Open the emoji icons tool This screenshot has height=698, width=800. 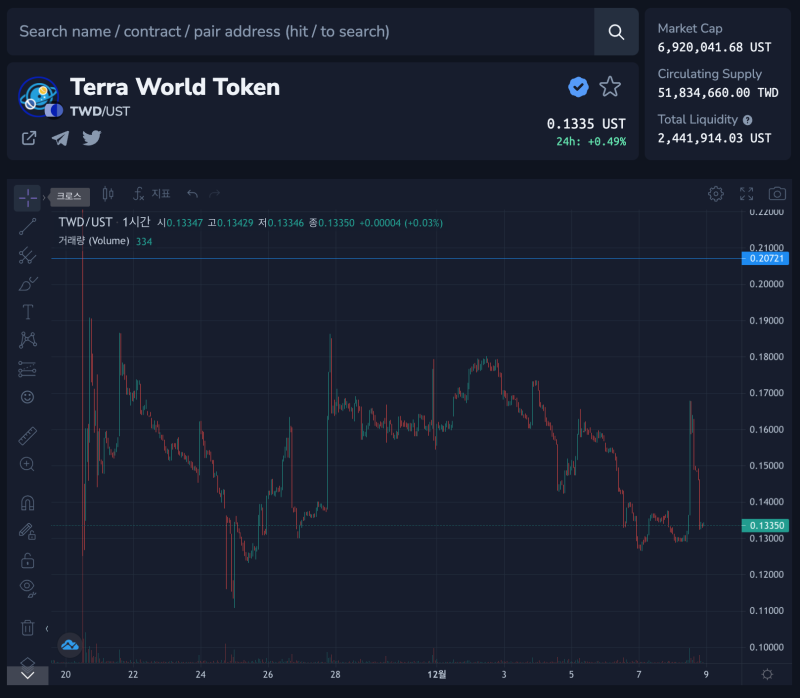point(28,397)
